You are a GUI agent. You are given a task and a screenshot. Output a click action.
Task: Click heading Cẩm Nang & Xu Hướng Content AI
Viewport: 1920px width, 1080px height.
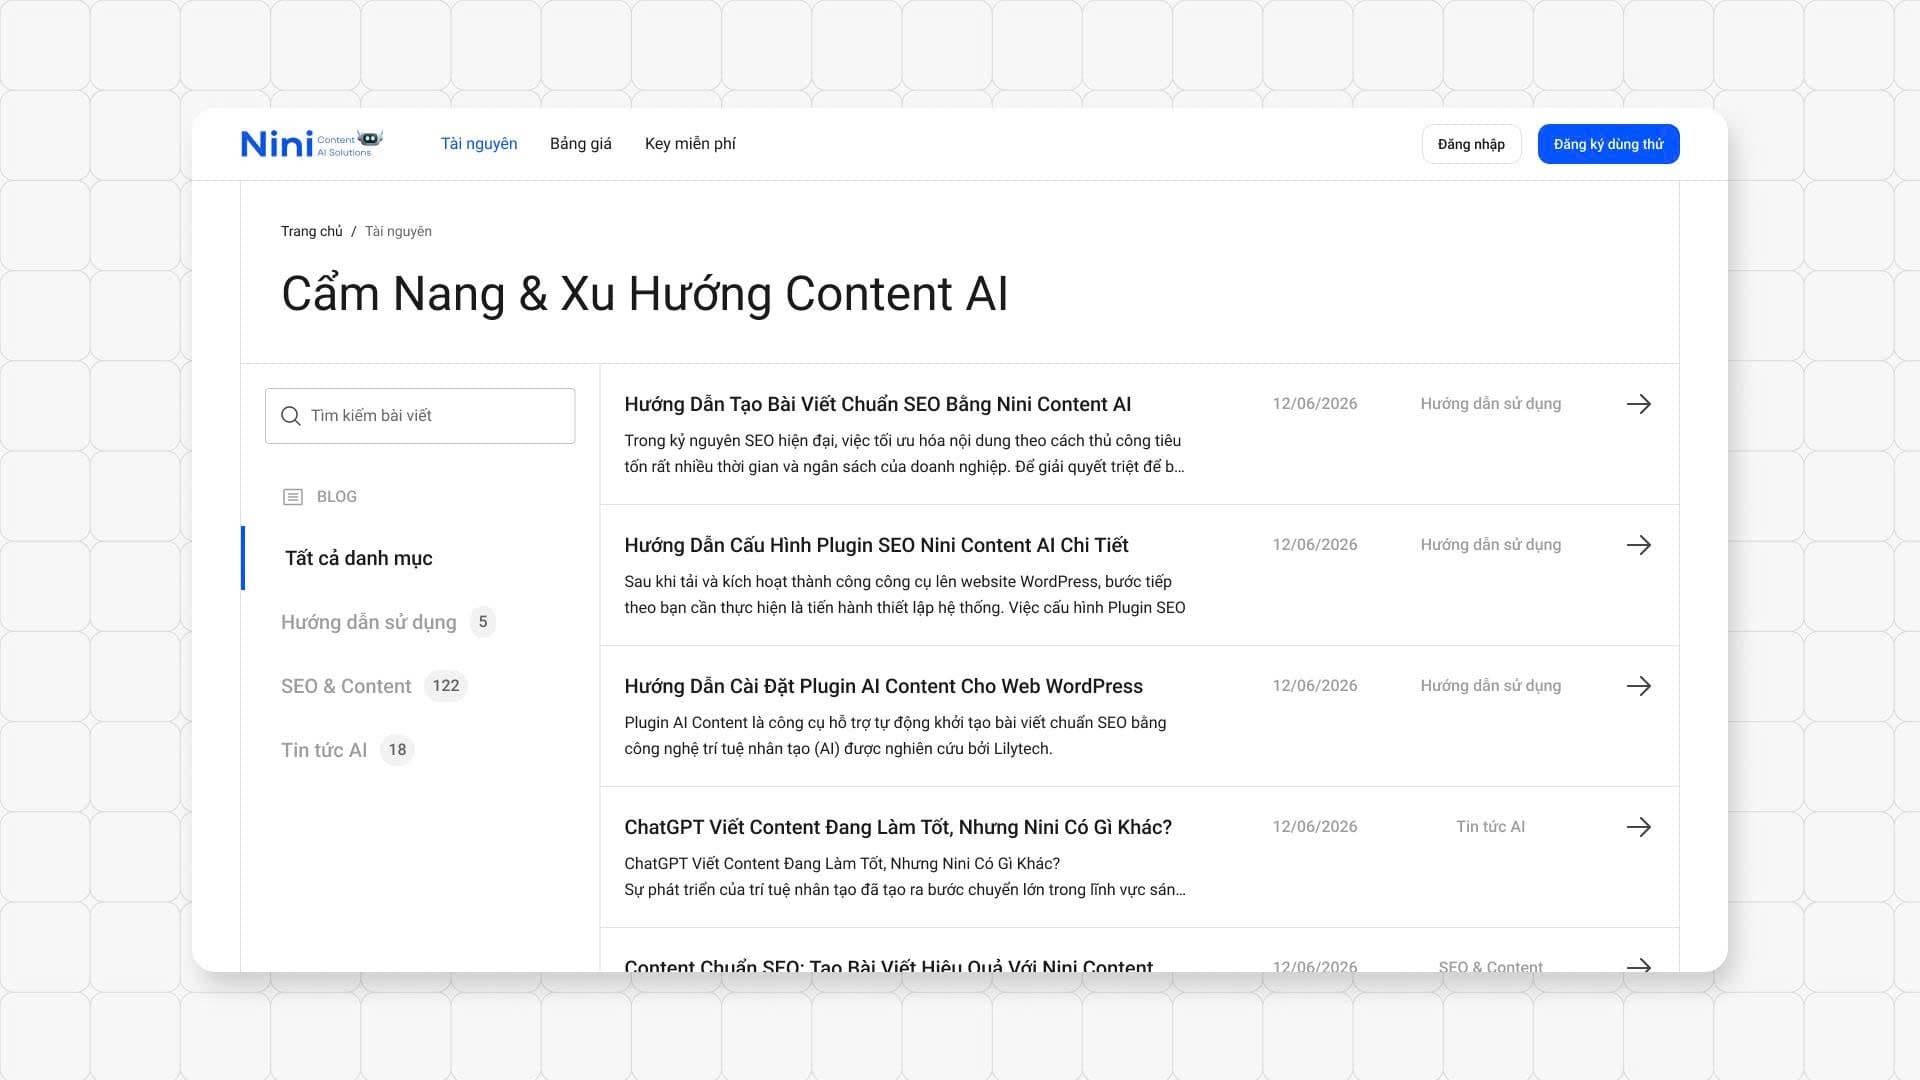coord(645,294)
